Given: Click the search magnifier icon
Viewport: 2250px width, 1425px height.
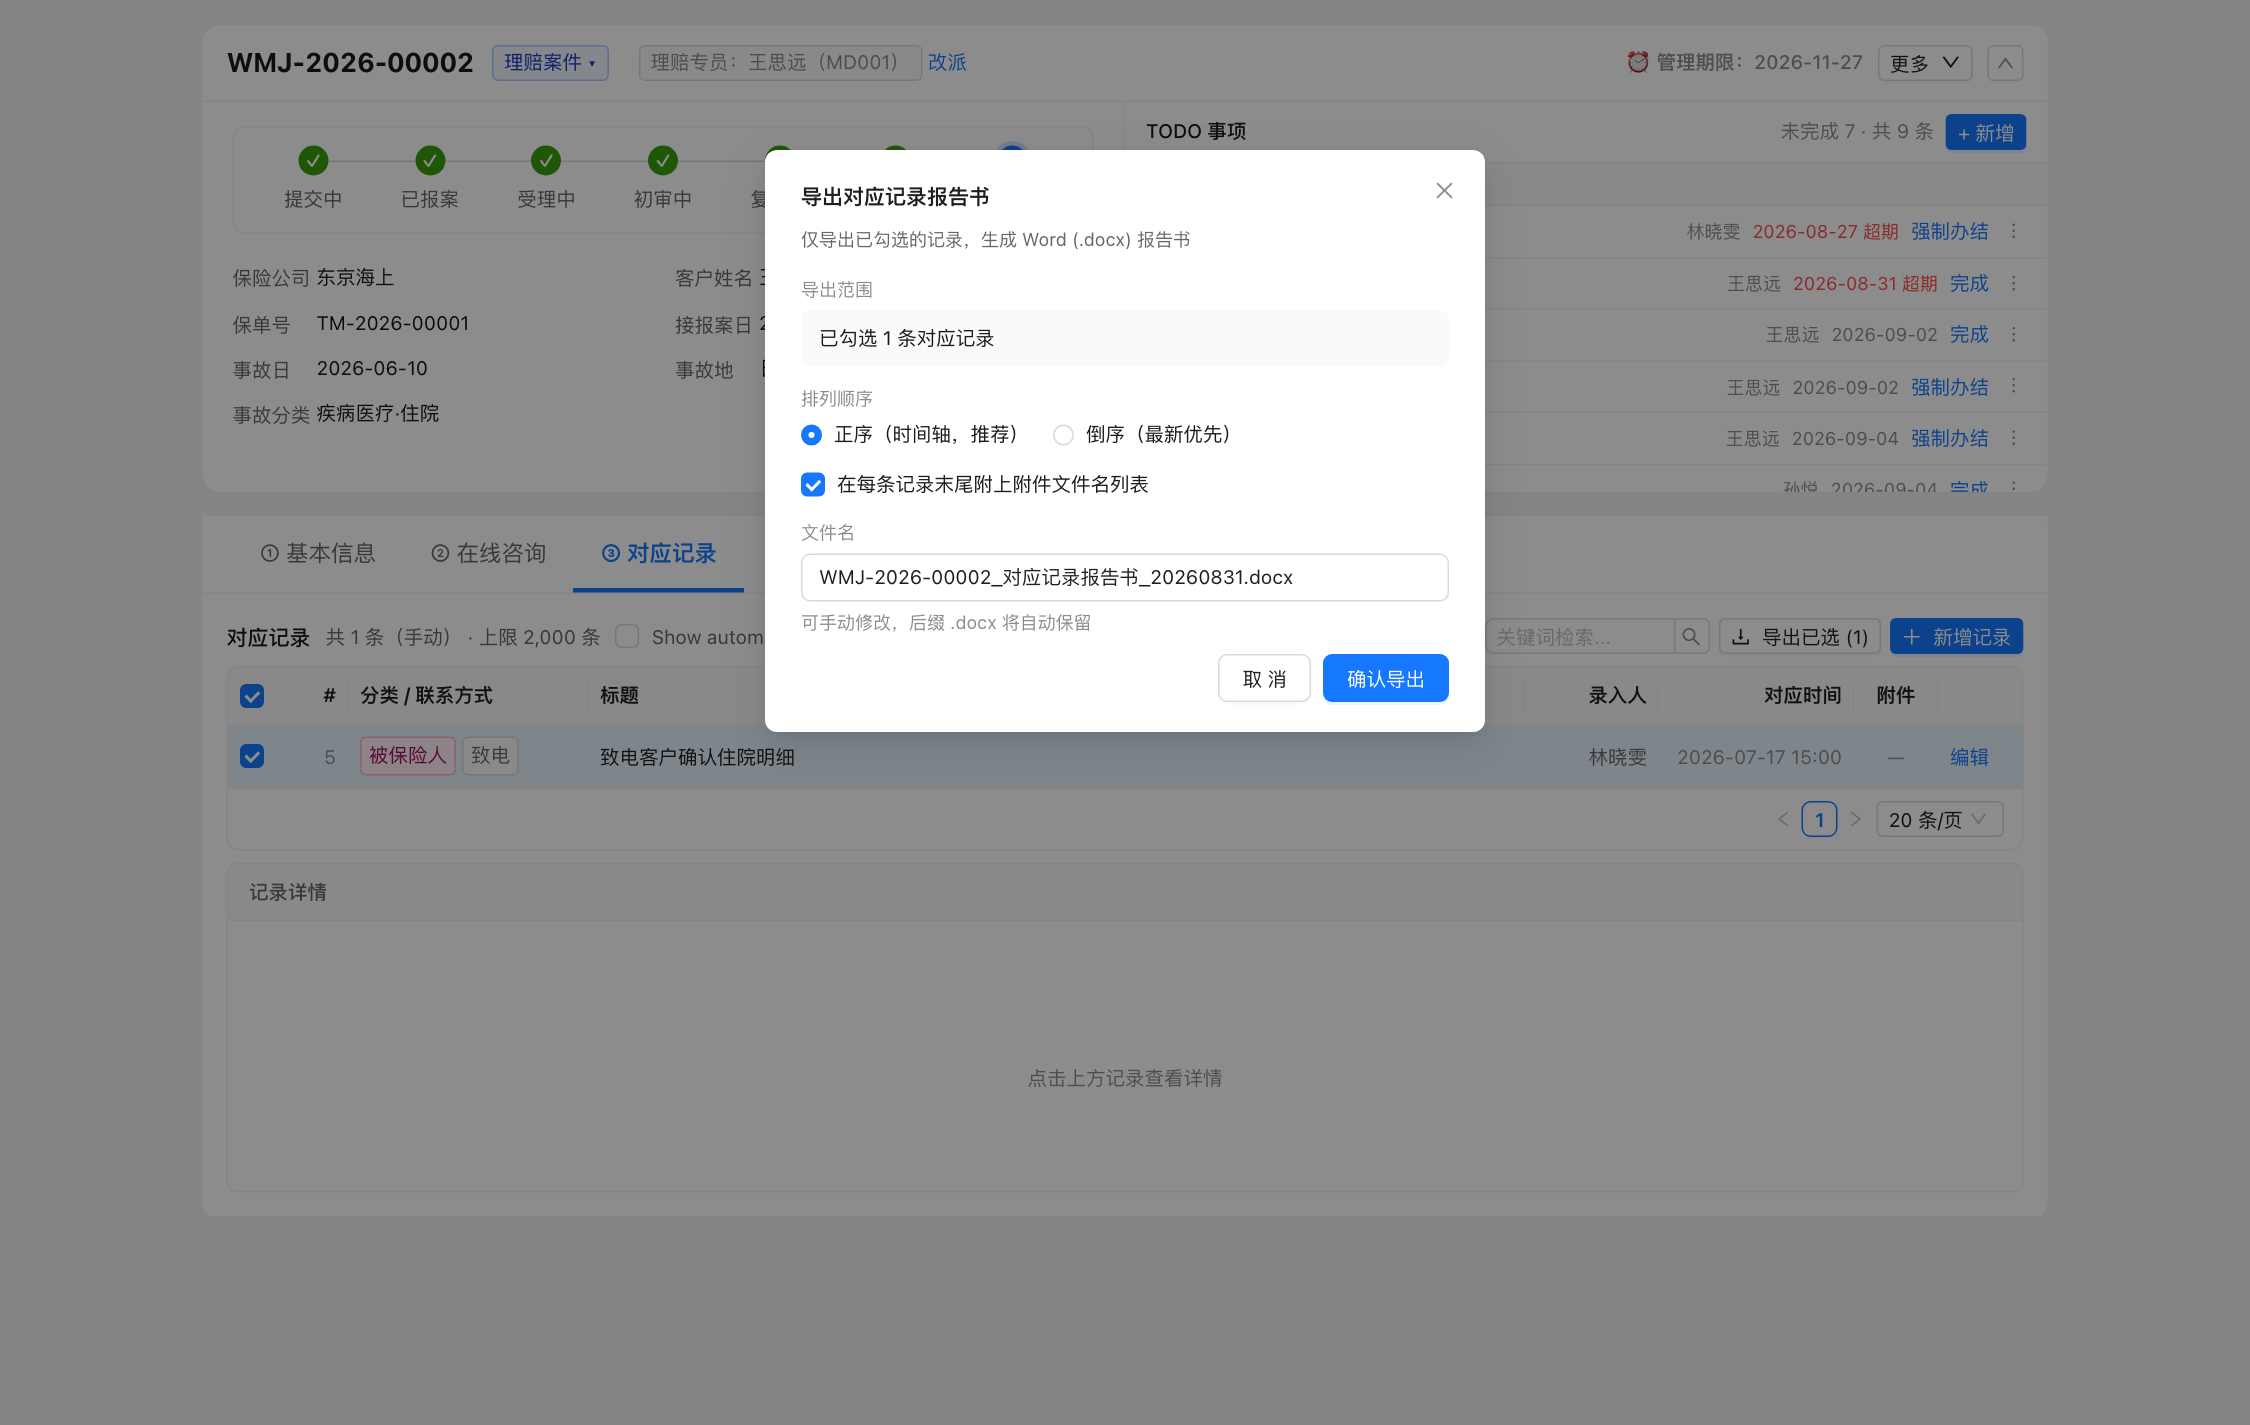Looking at the screenshot, I should tap(1691, 637).
